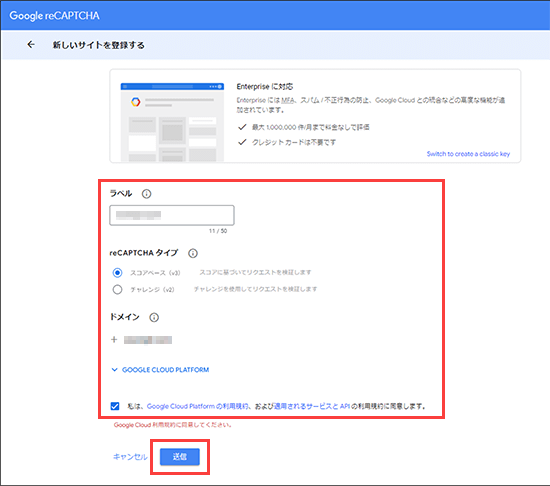The height and width of the screenshot is (486, 550).
Task: Open the Google Cloud Platform terms of service link
Action: click(197, 406)
